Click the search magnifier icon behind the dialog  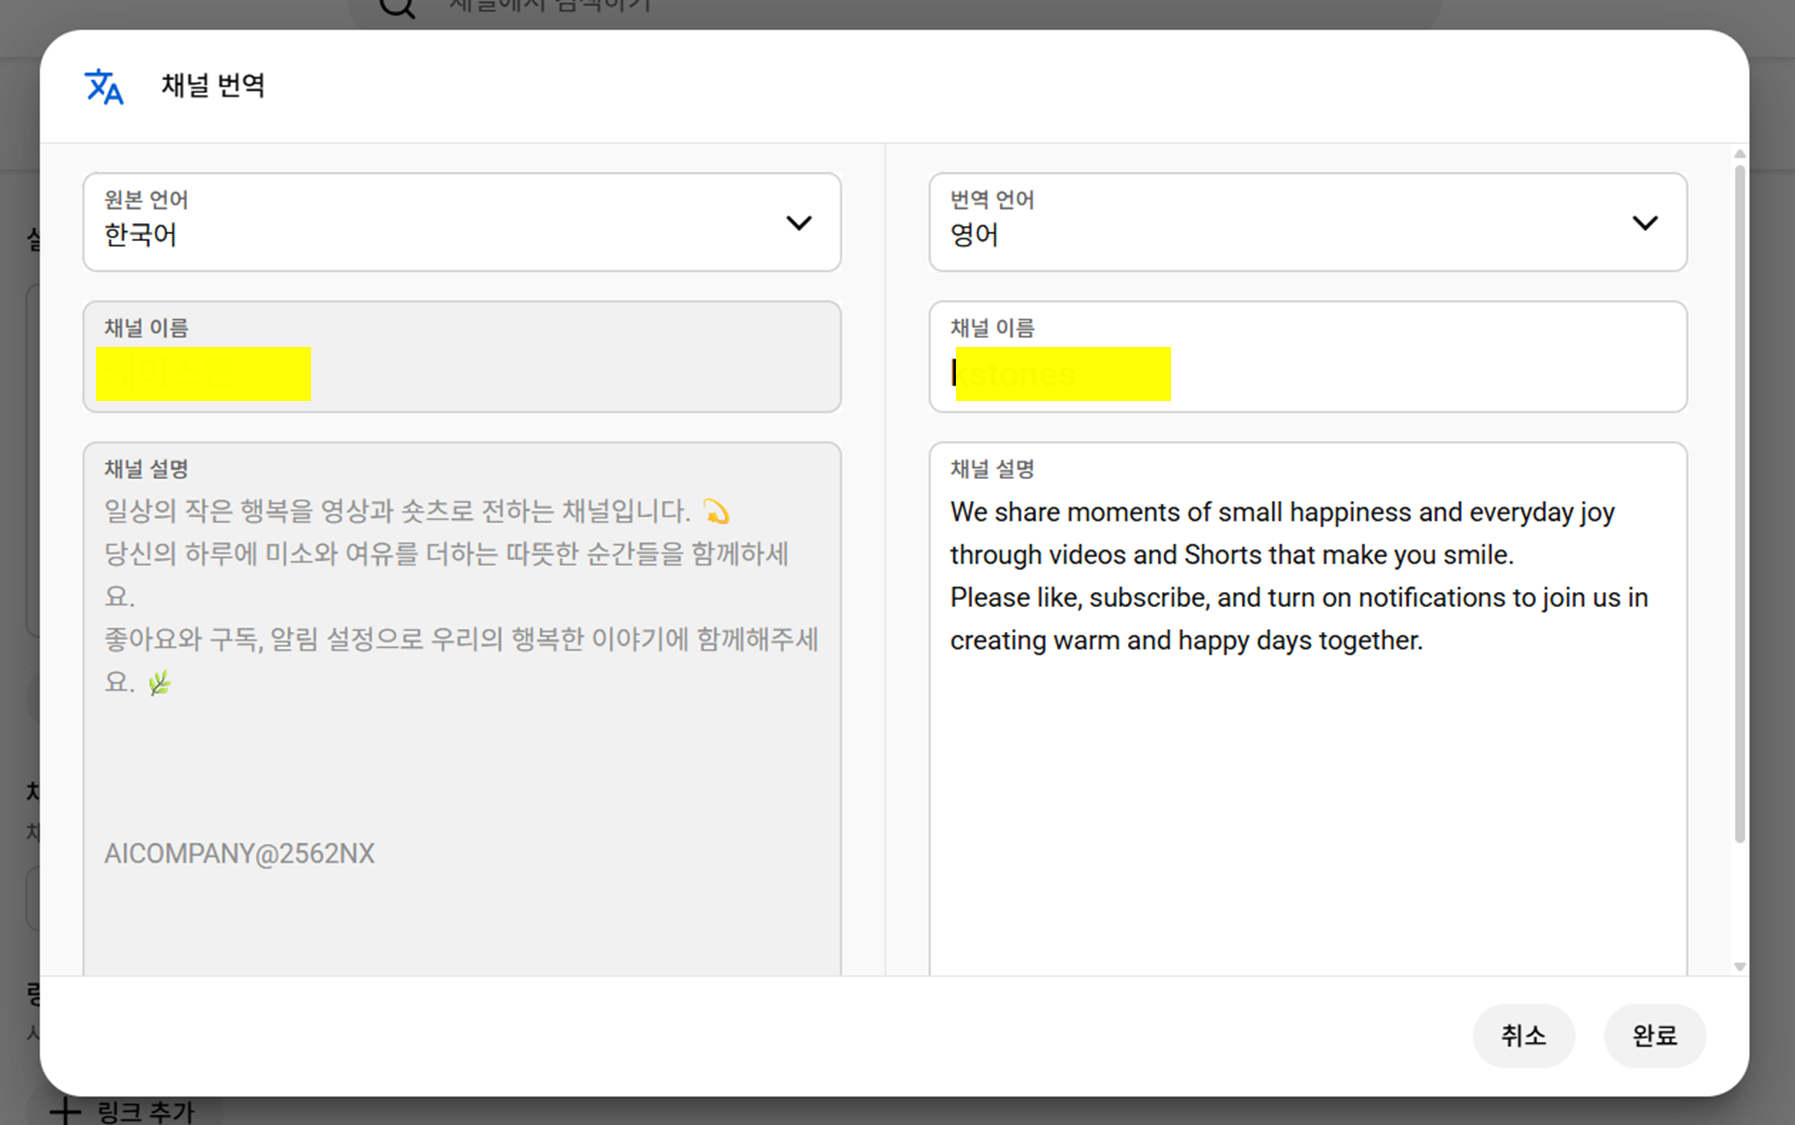pos(396,10)
